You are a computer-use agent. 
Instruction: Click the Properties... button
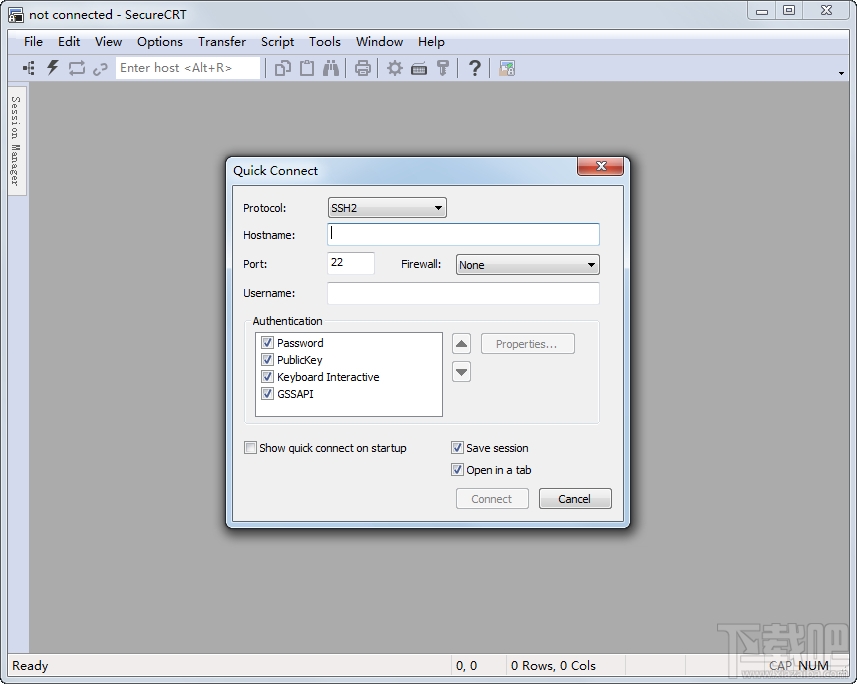[527, 344]
